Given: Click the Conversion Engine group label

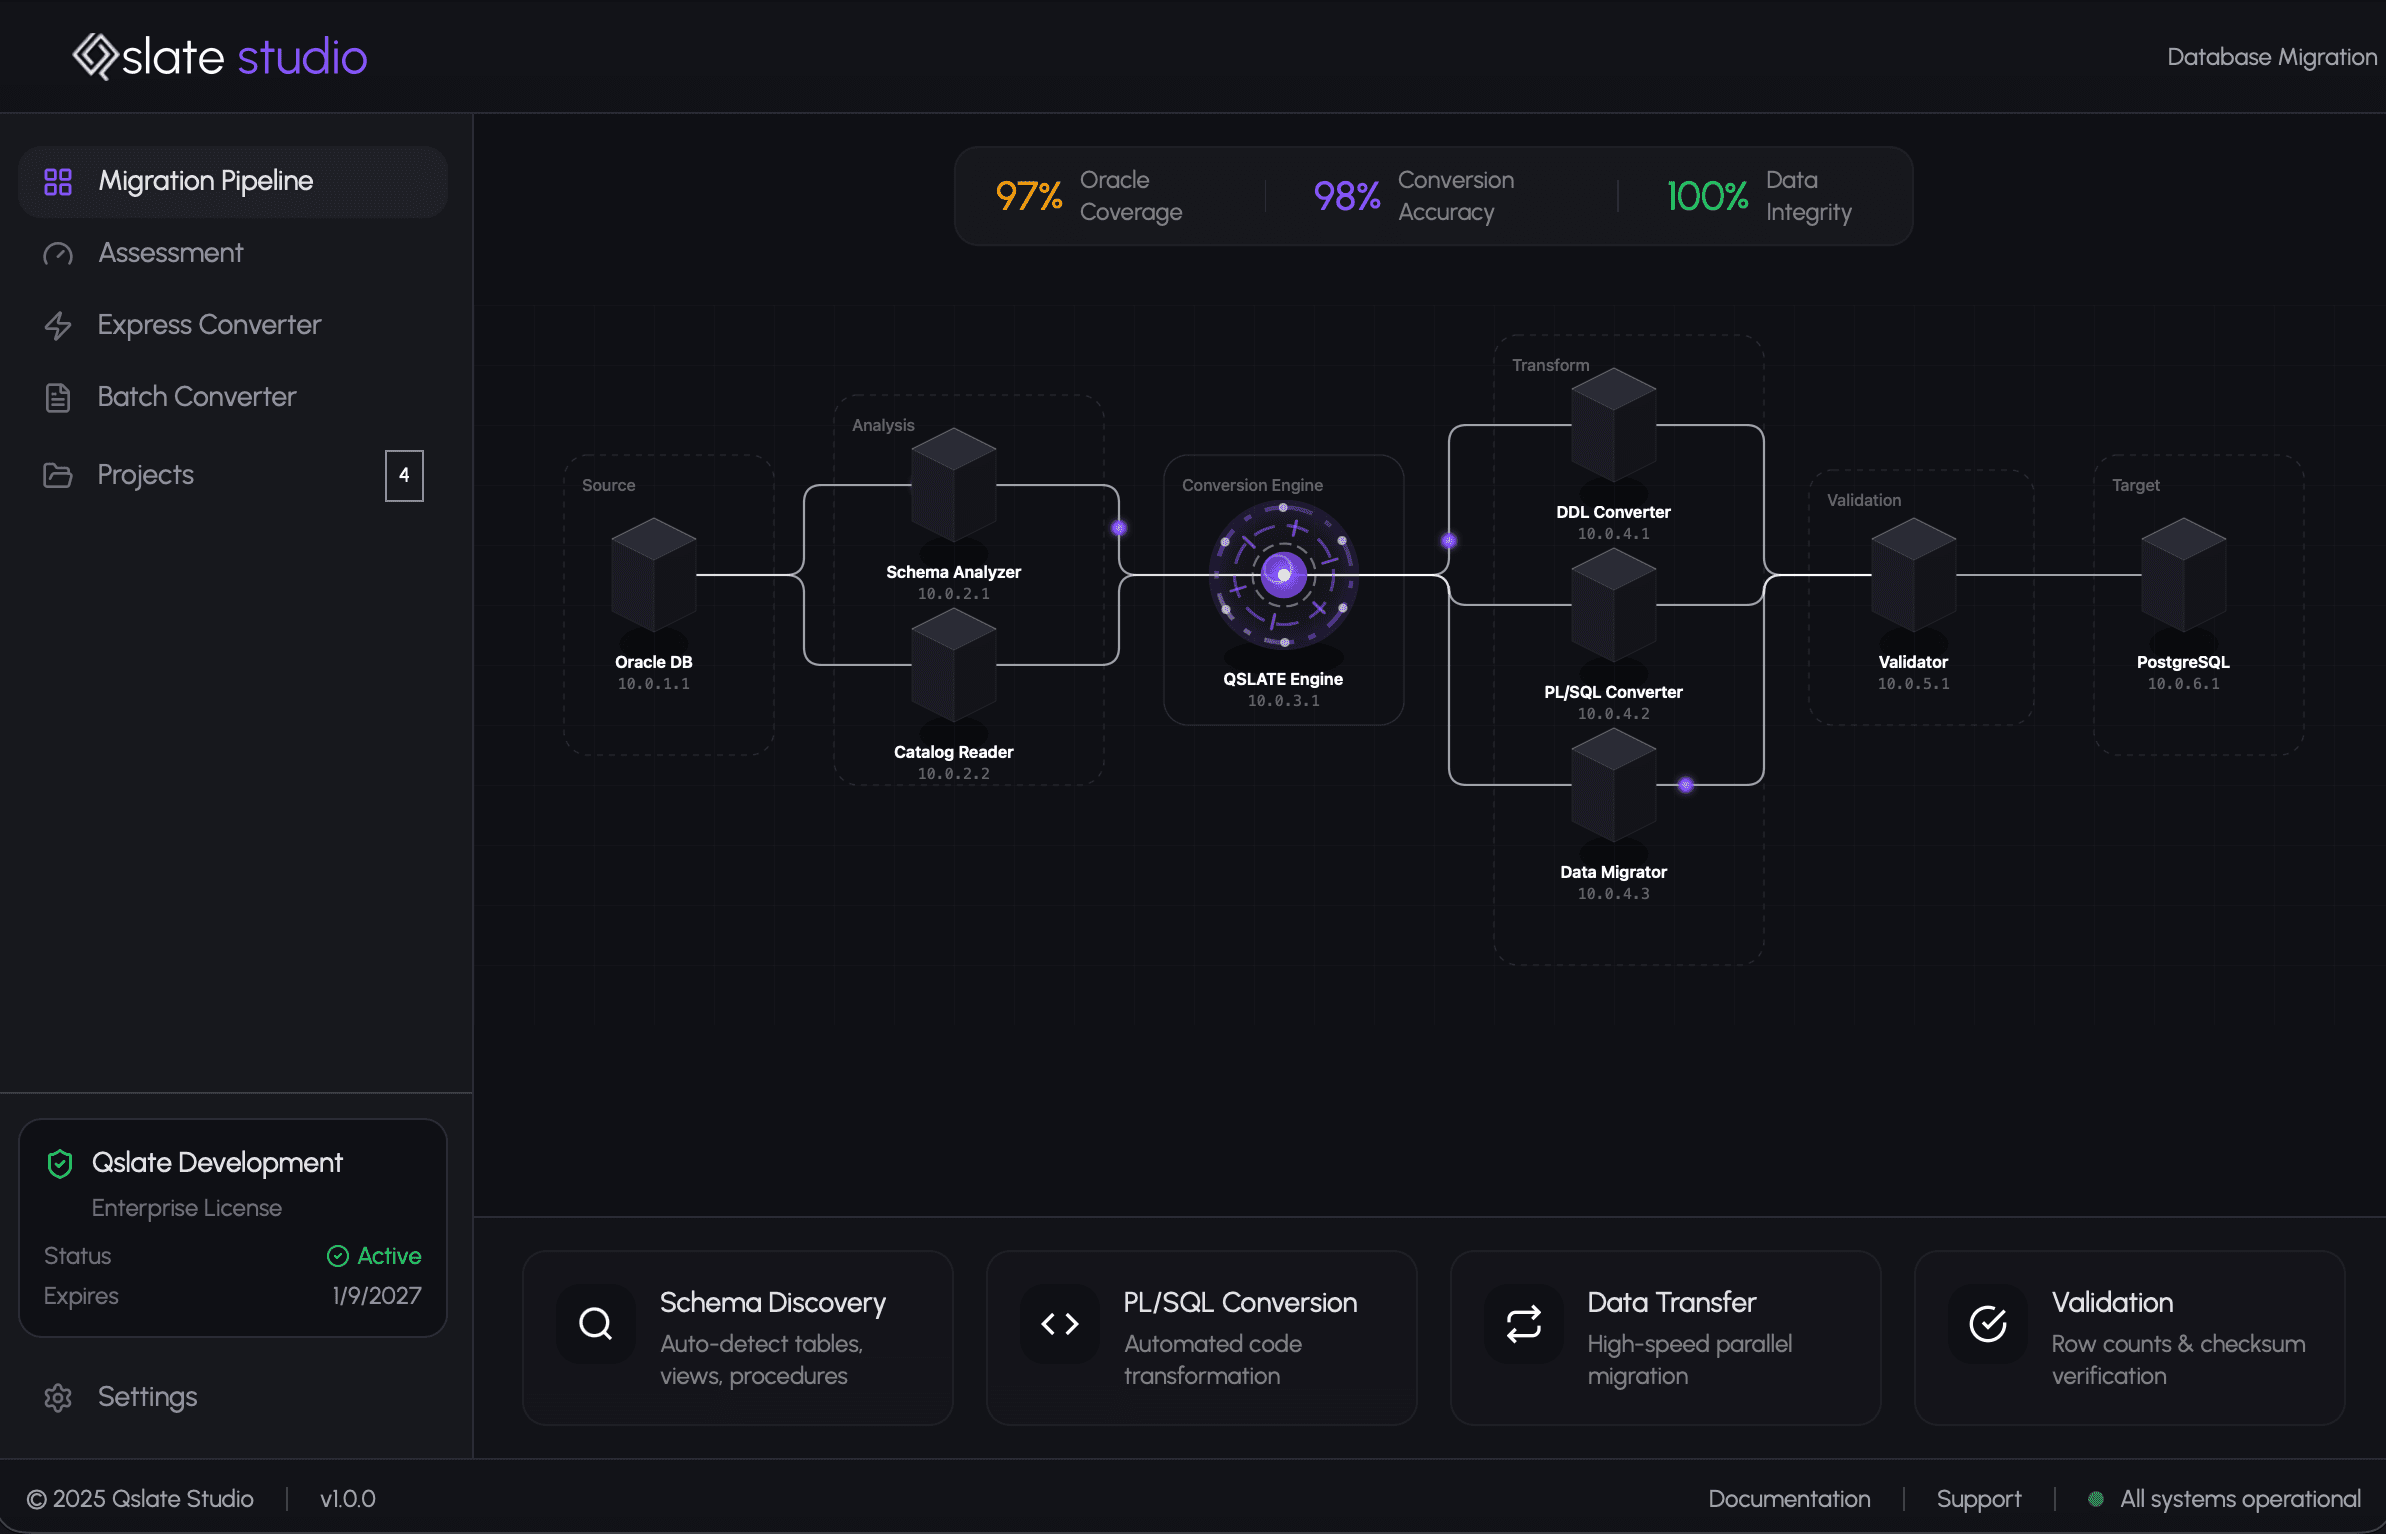Looking at the screenshot, I should (x=1252, y=486).
